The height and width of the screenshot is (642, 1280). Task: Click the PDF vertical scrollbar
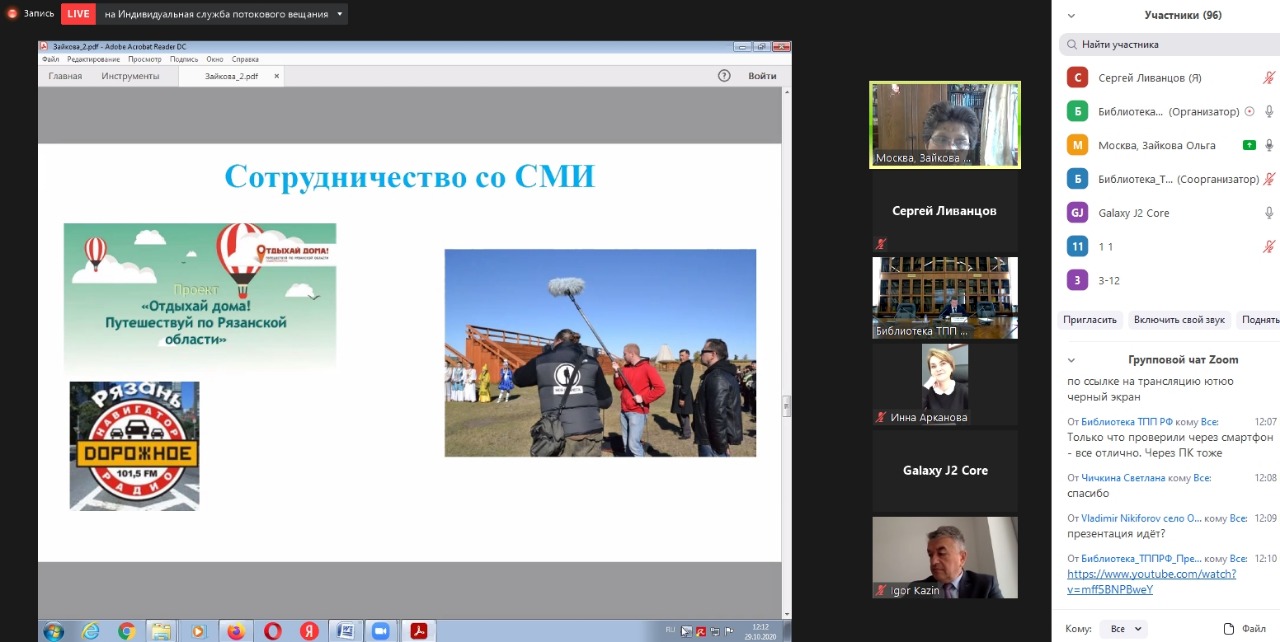click(786, 405)
